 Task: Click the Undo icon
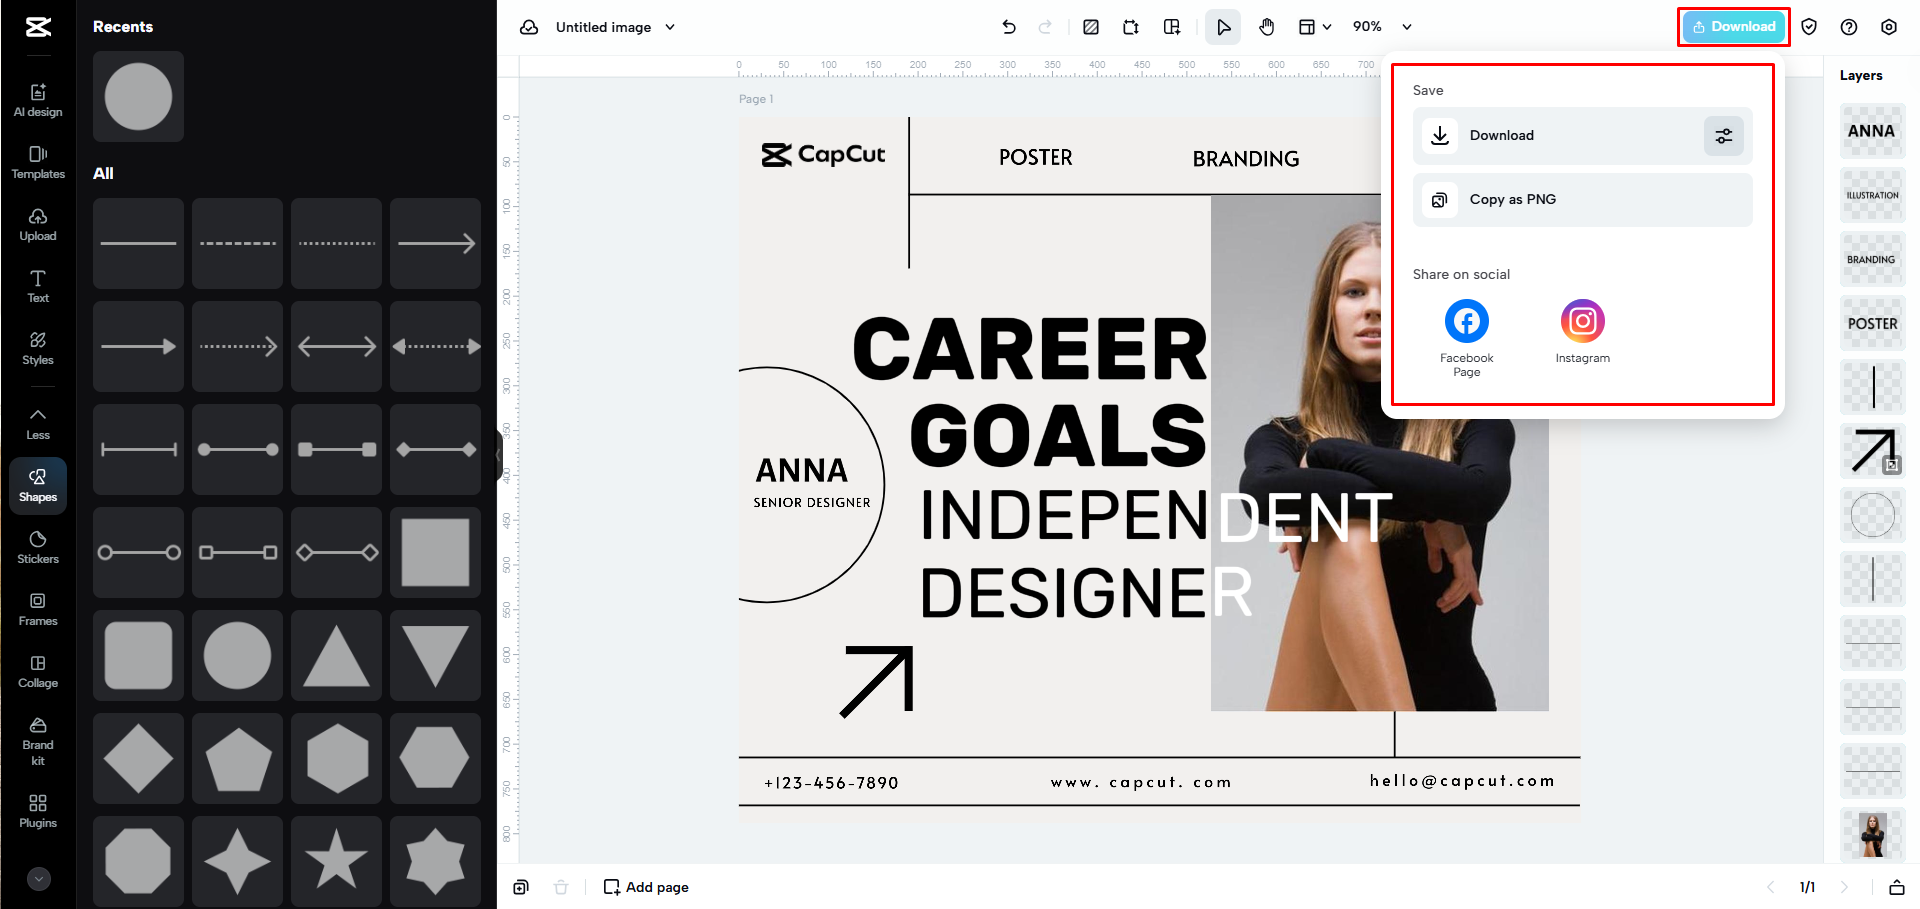tap(1009, 27)
